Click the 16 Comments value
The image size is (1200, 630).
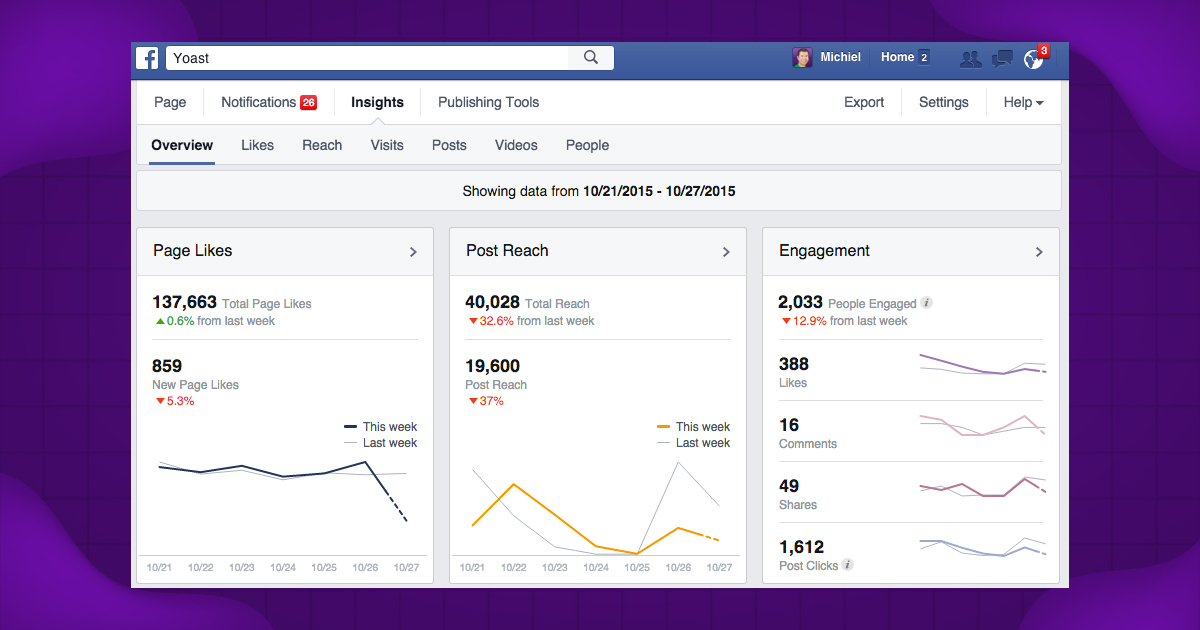(x=789, y=425)
